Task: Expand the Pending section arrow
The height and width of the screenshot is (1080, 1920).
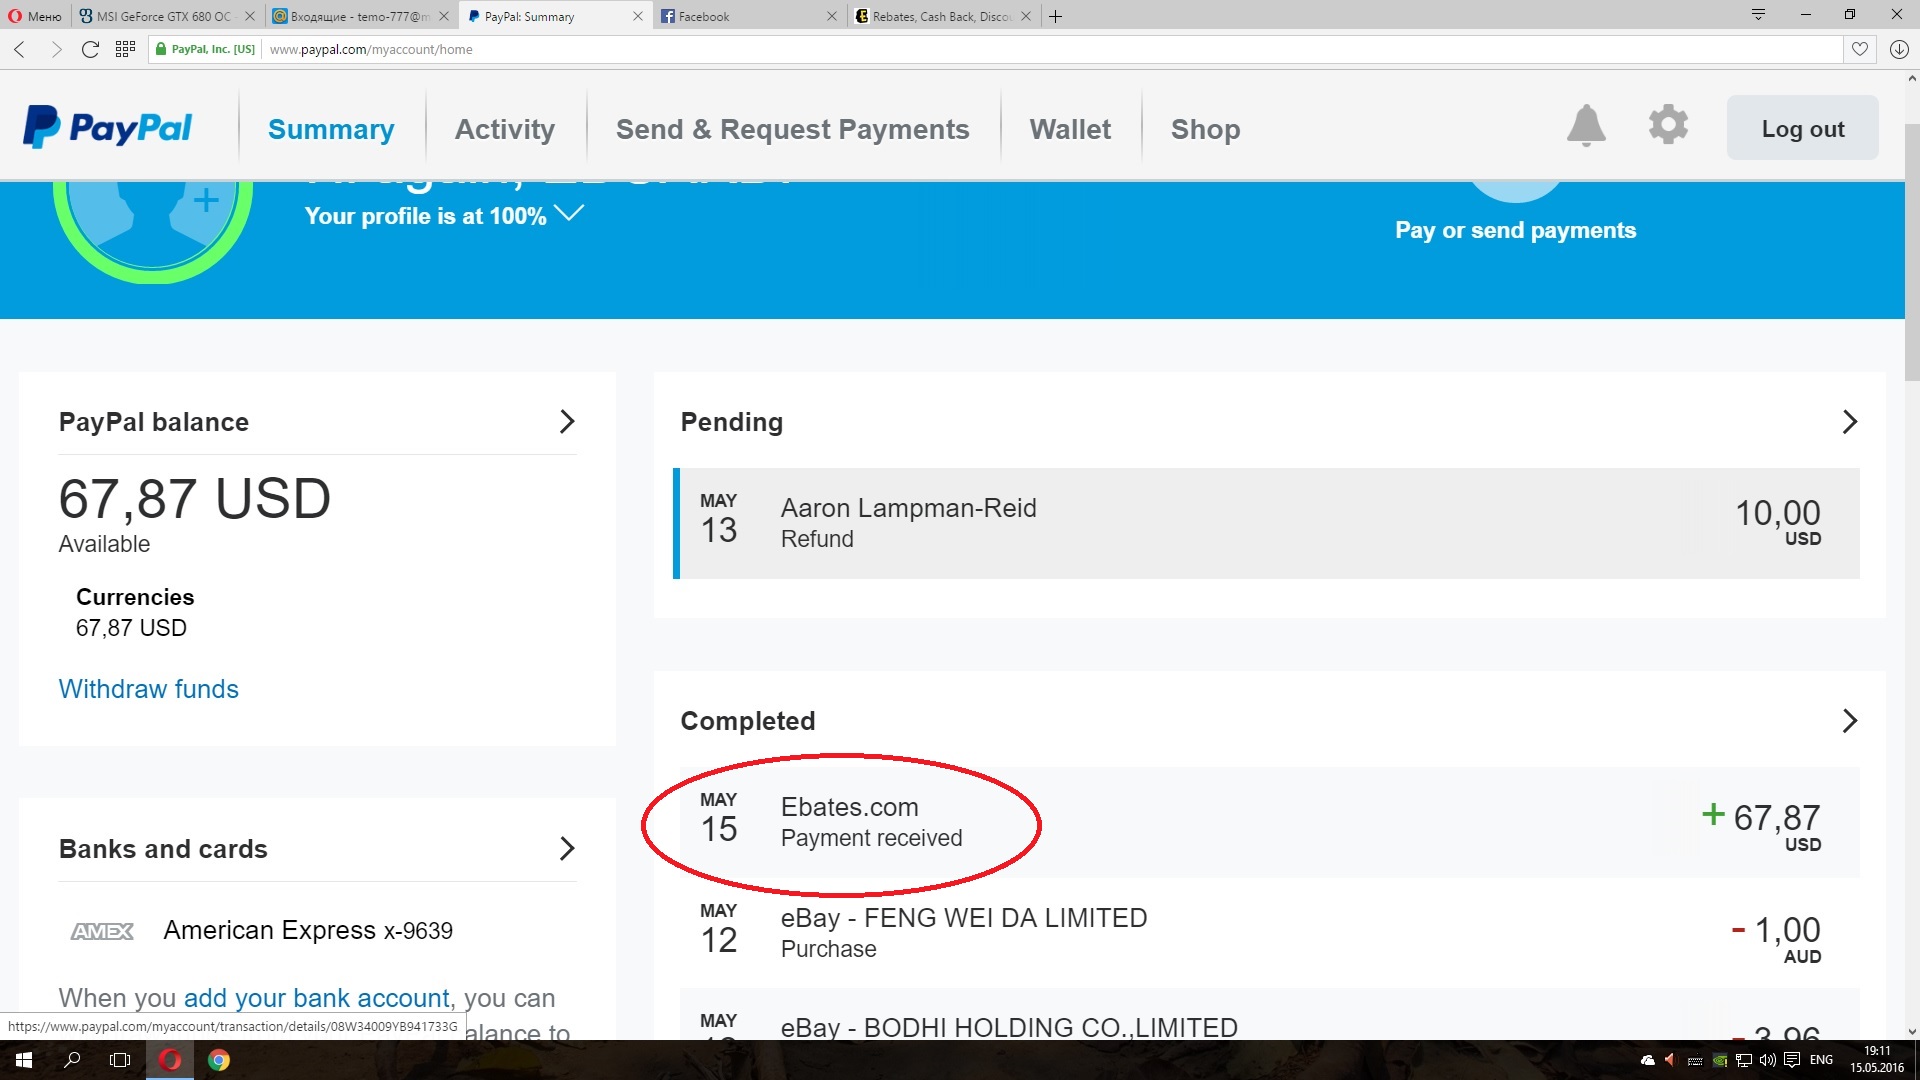Action: click(1849, 422)
